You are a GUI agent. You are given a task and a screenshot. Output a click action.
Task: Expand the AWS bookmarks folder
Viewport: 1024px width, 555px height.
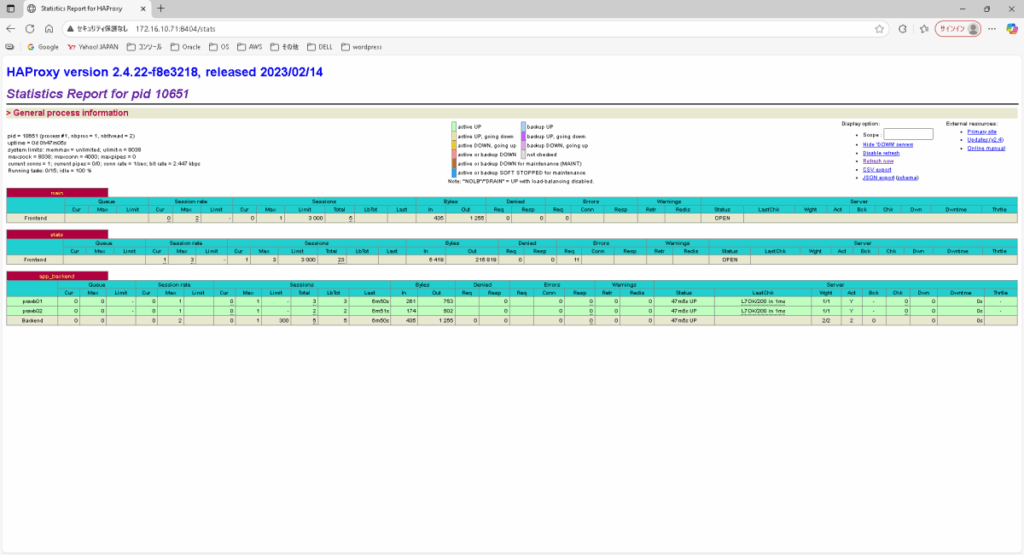point(249,46)
